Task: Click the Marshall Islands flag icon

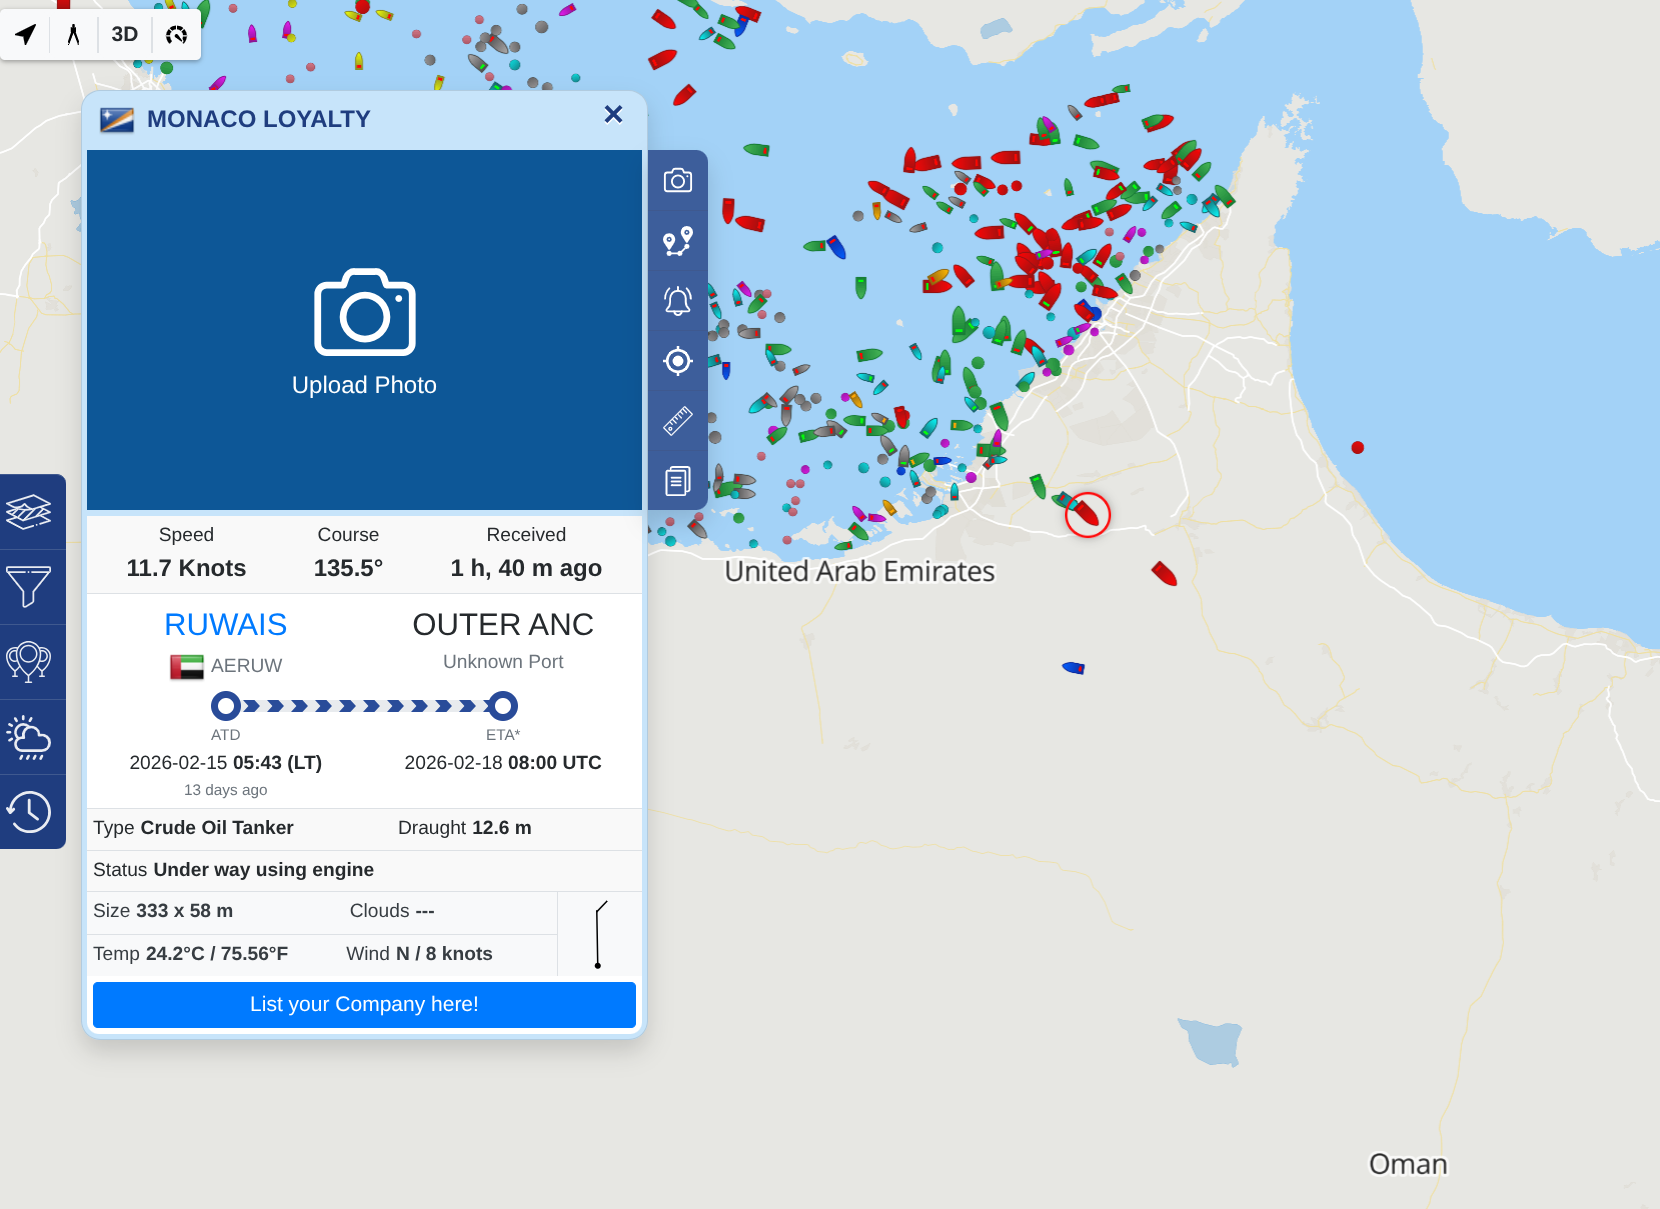Action: coord(117,120)
